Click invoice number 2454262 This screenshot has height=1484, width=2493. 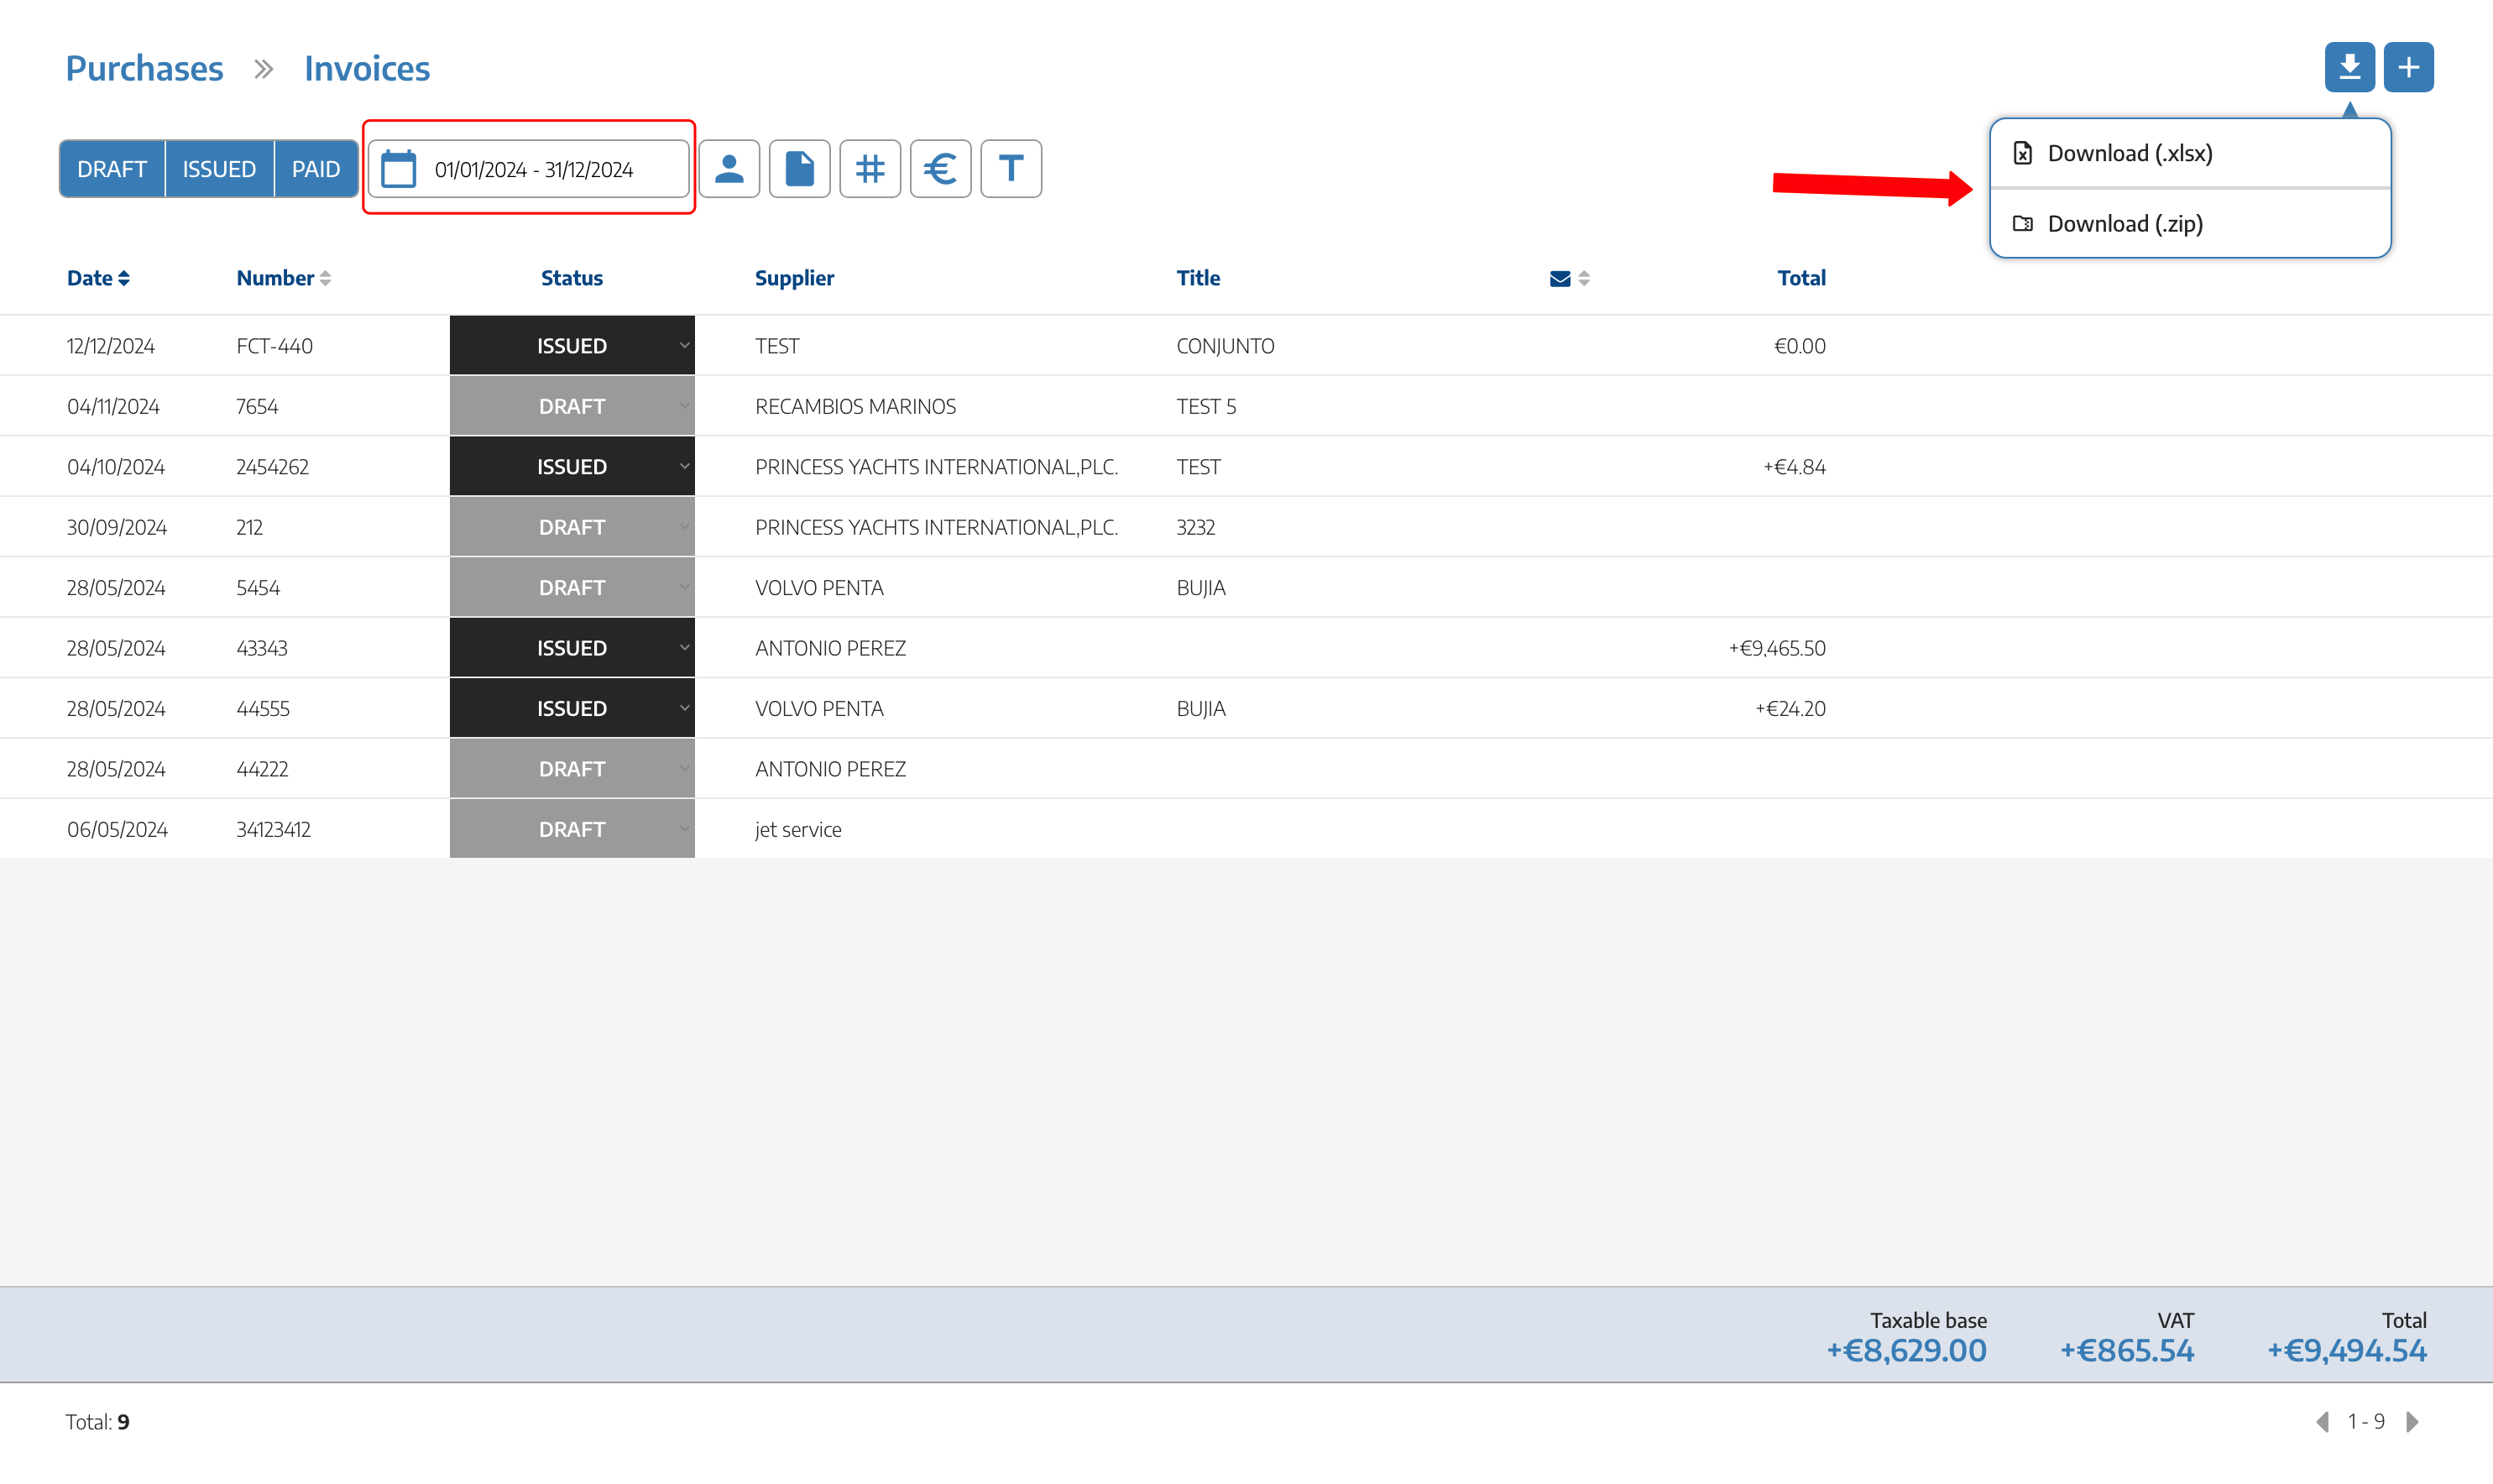point(272,467)
